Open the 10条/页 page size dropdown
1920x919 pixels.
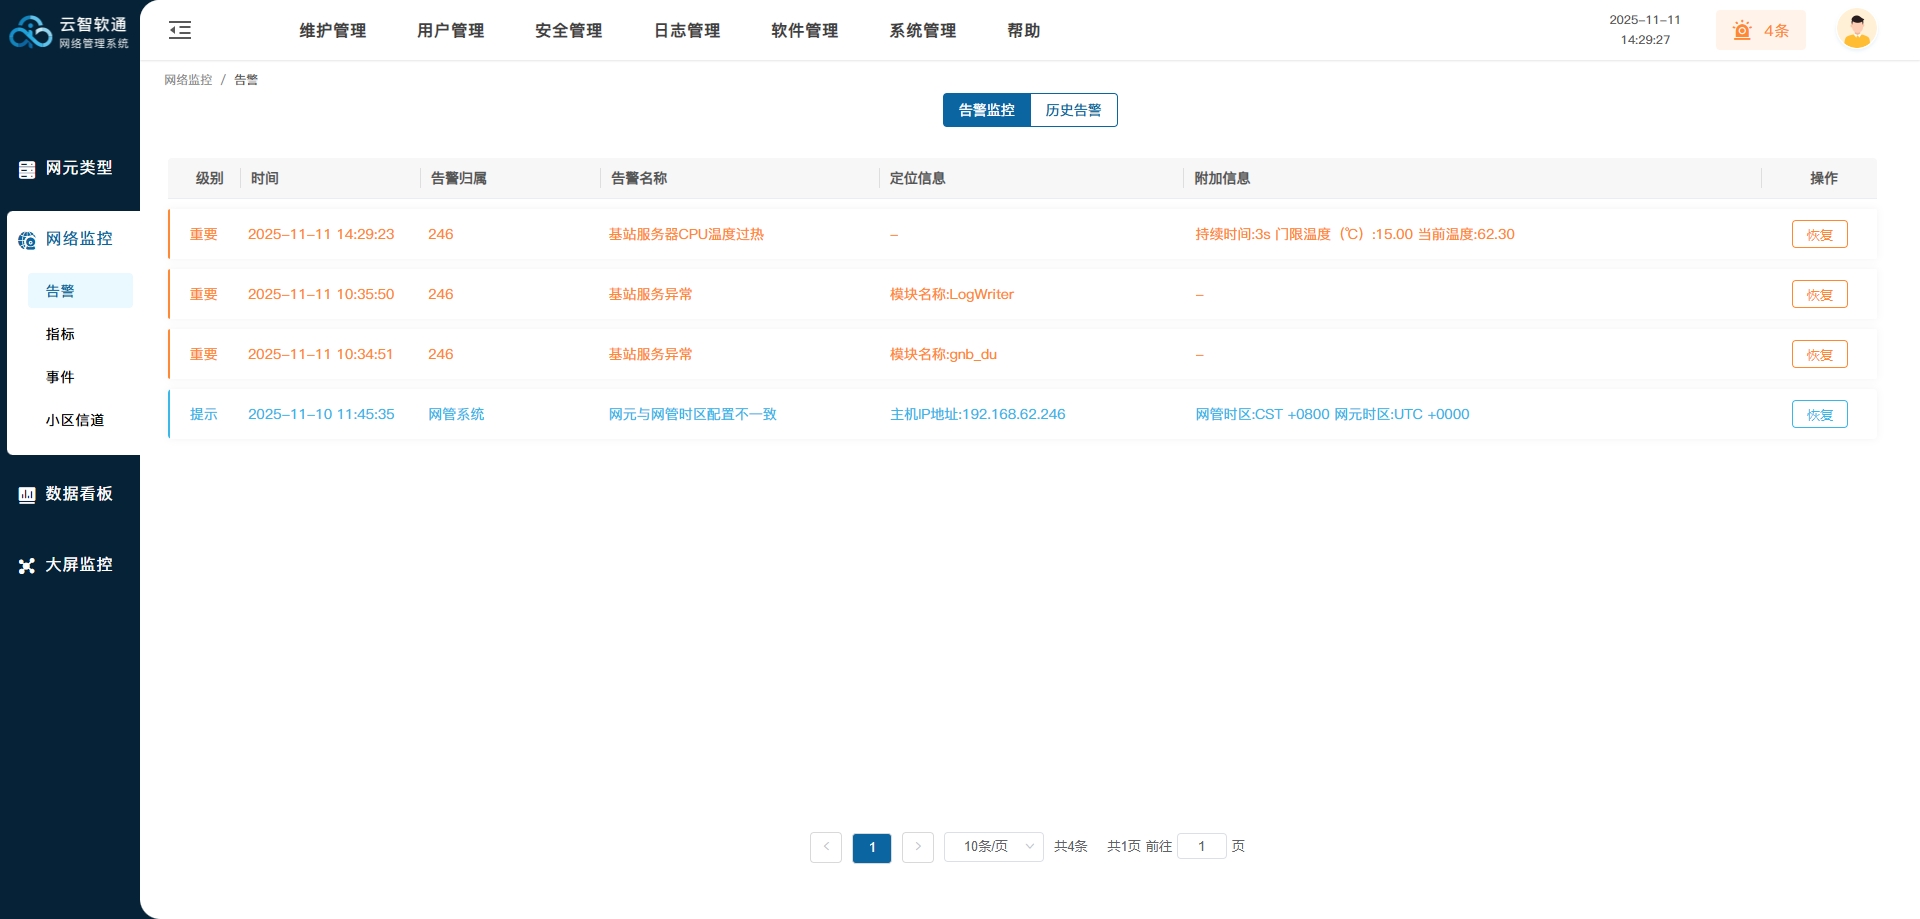click(994, 847)
